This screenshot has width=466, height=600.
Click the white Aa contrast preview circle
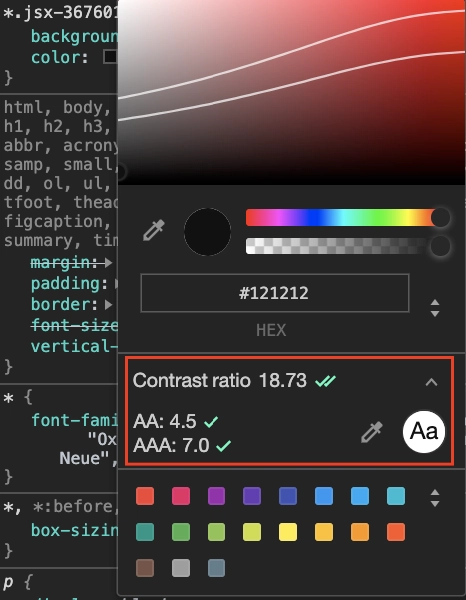click(x=424, y=432)
